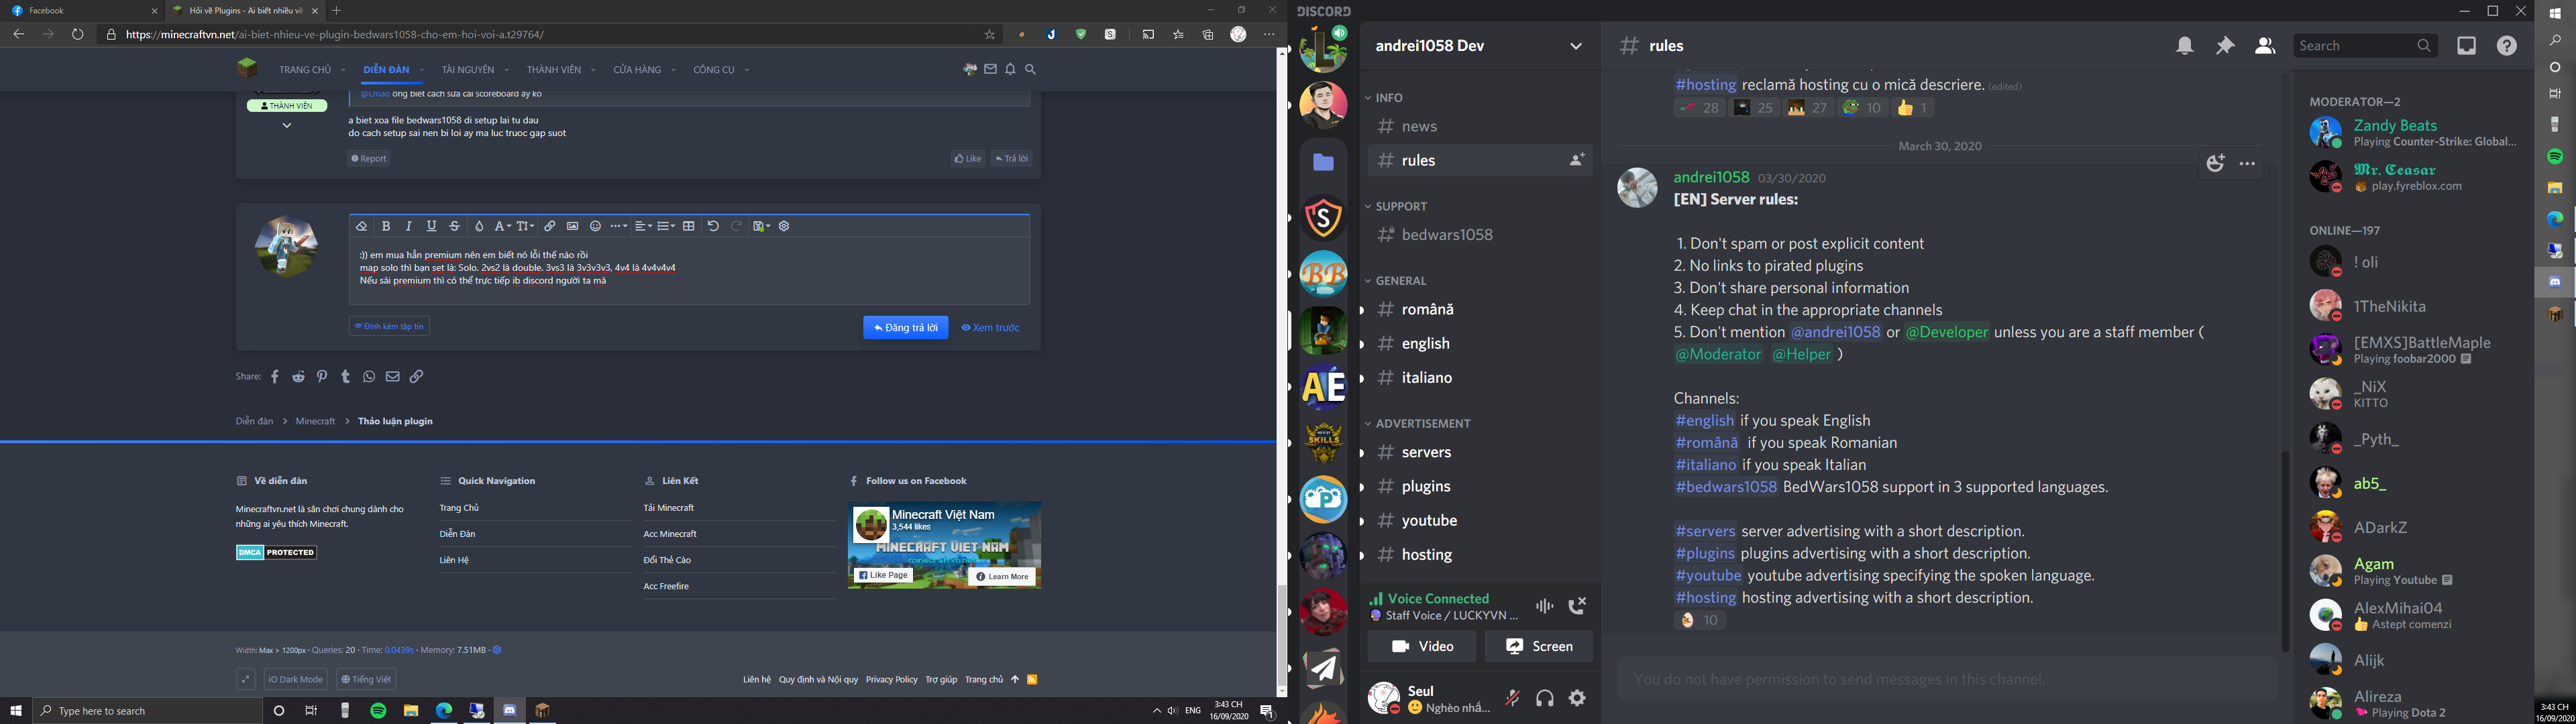Insert a link with the chain icon

point(549,226)
